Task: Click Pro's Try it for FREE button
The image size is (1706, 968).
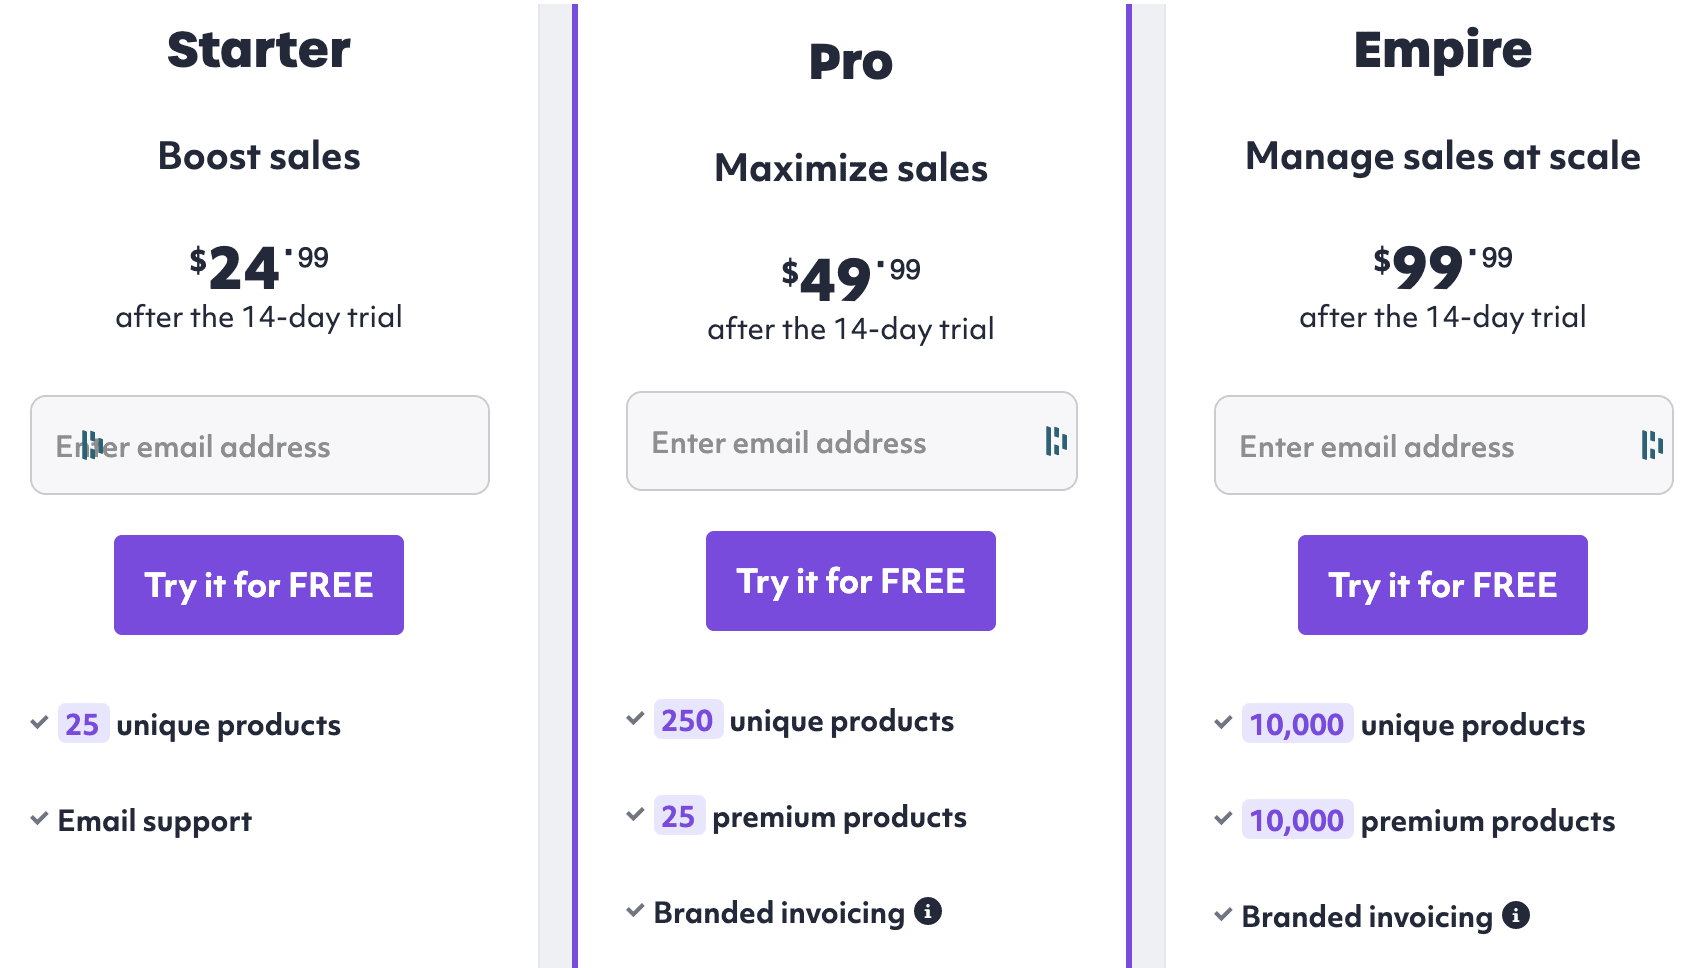Action: 850,580
